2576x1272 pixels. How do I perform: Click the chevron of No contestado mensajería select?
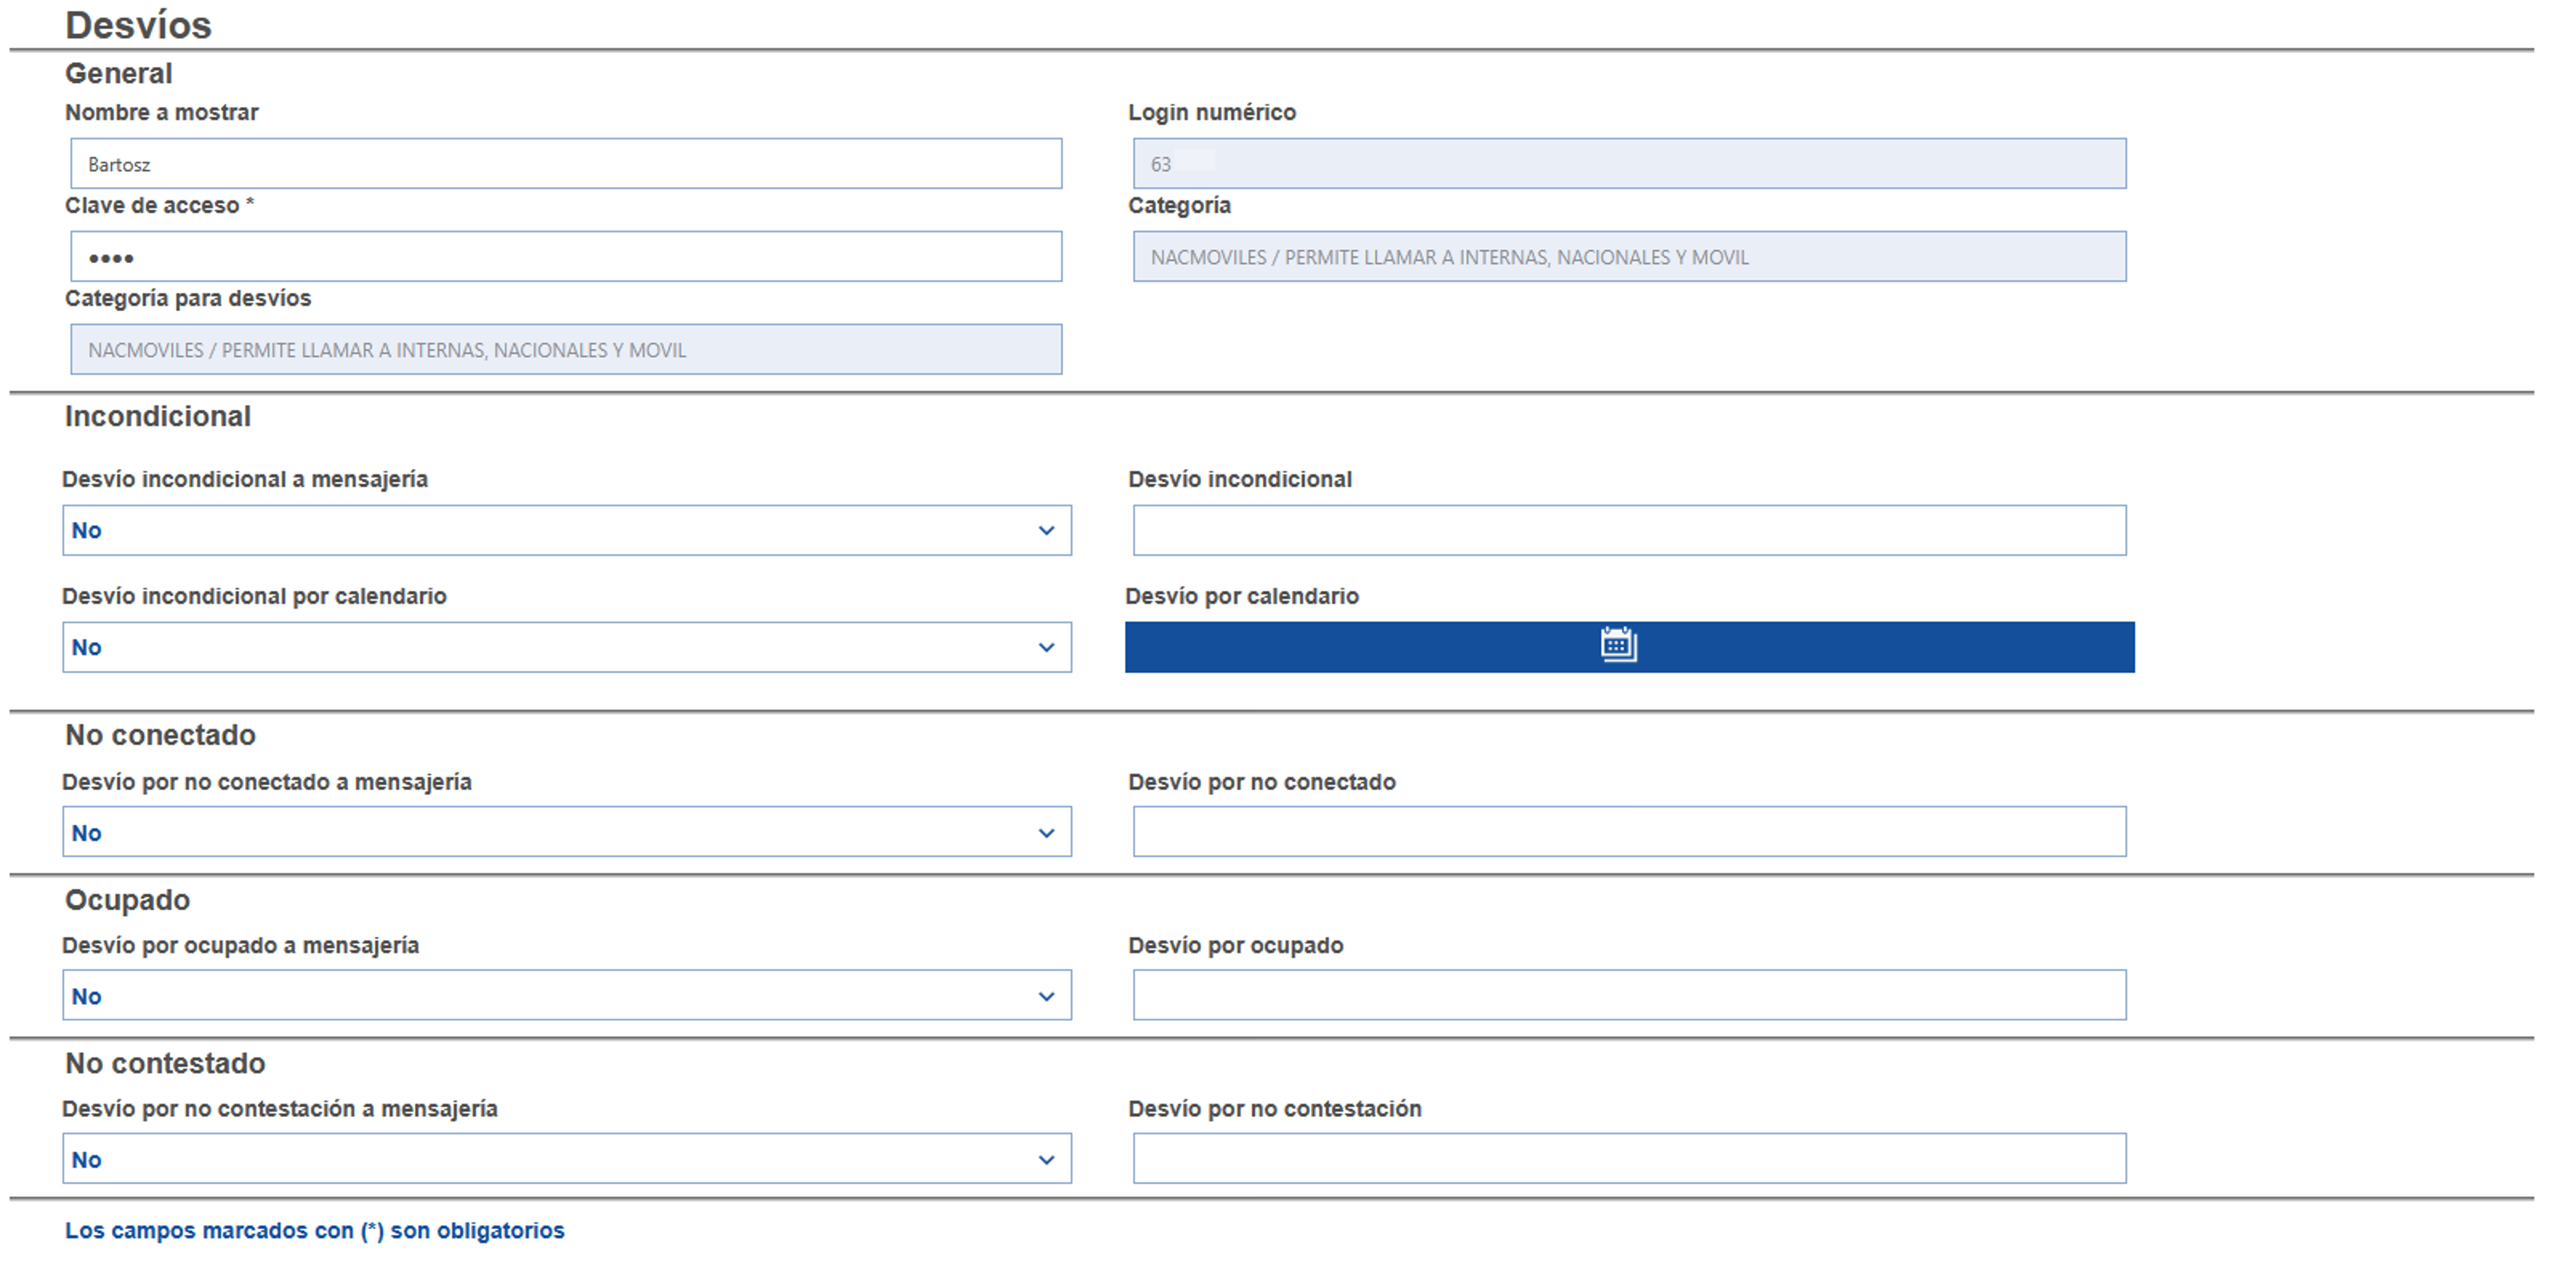coord(1046,1160)
